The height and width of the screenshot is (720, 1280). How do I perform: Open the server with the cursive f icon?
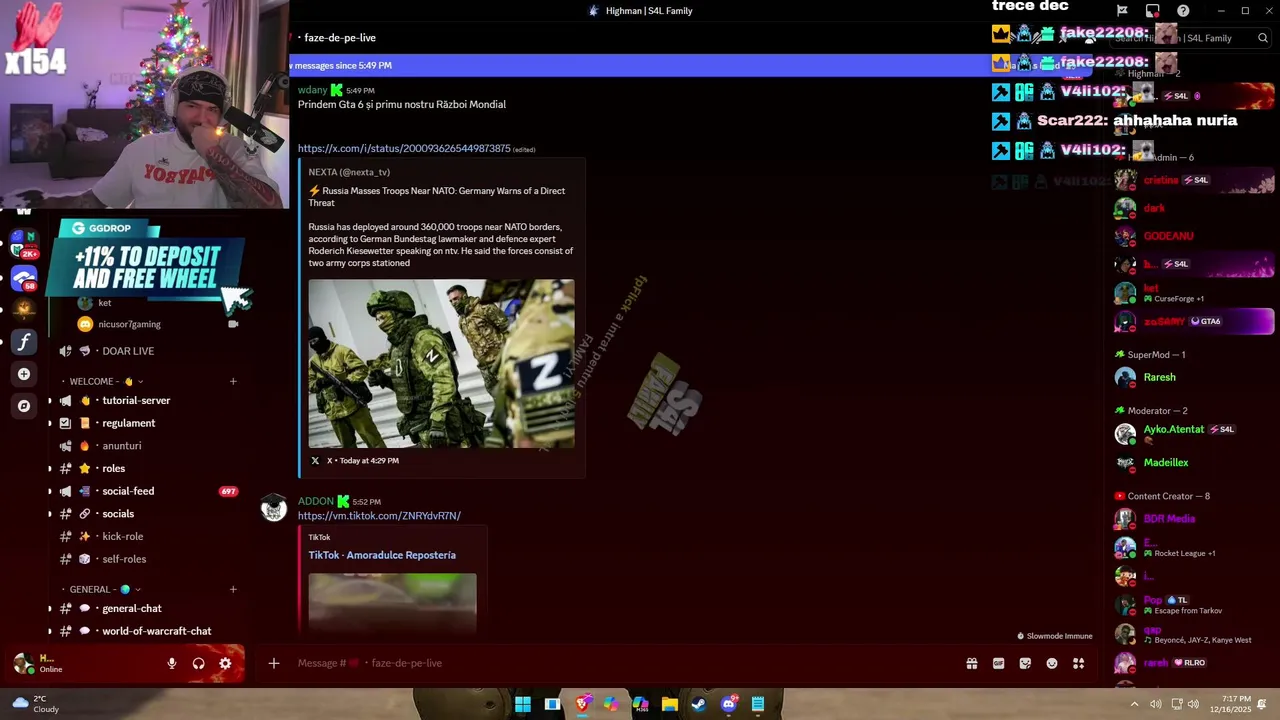point(24,342)
